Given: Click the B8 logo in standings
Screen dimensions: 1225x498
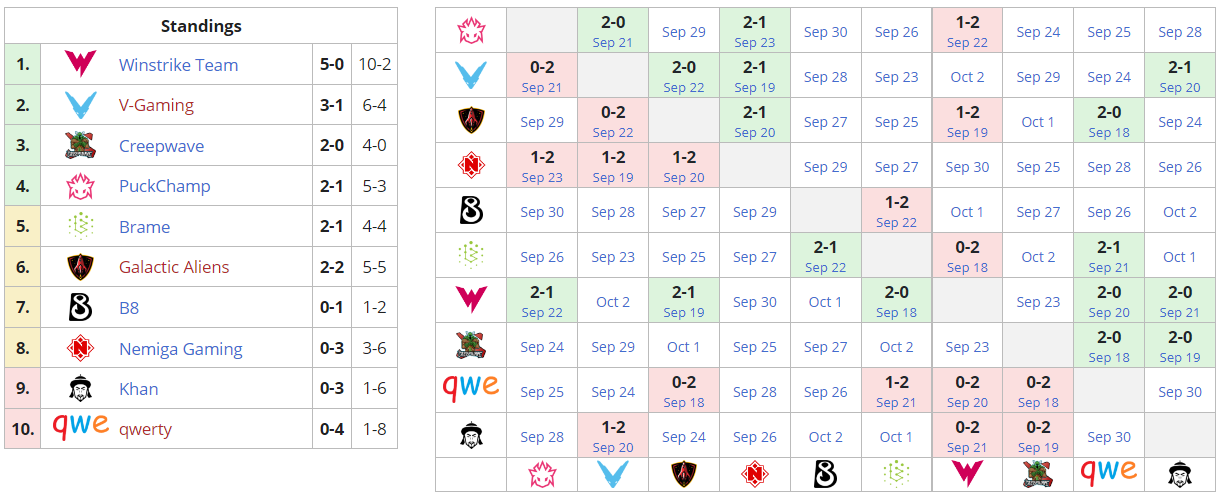Looking at the screenshot, I should click(80, 308).
